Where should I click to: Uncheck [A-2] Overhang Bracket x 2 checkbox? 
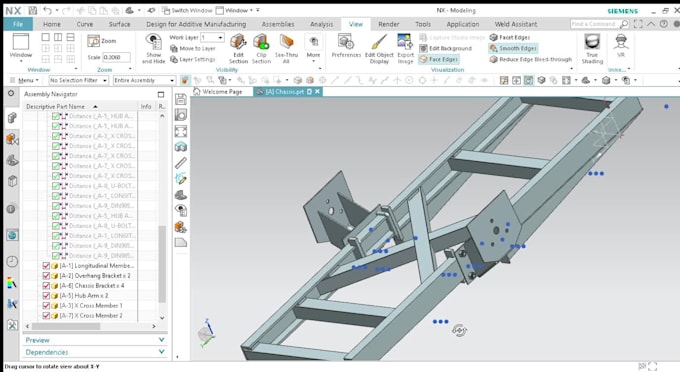[x=46, y=276]
